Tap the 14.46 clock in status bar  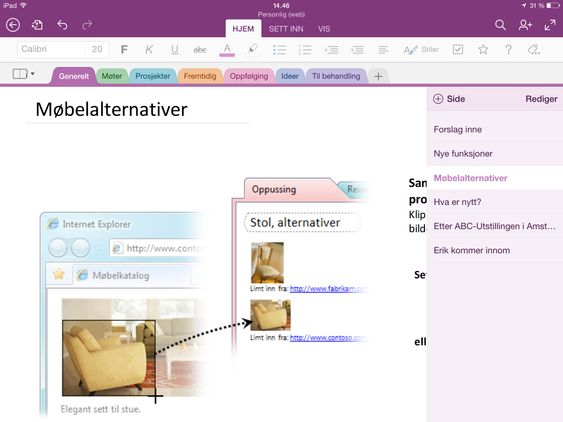pyautogui.click(x=281, y=5)
